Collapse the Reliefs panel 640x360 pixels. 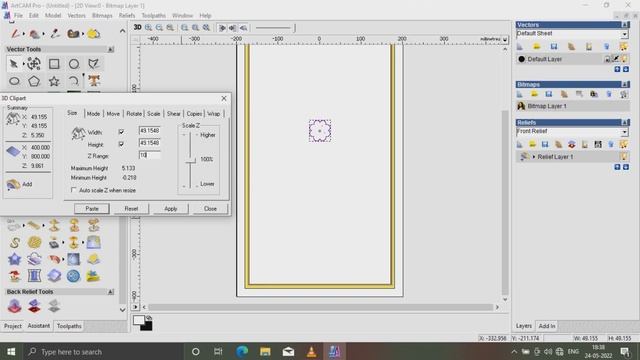tap(625, 122)
